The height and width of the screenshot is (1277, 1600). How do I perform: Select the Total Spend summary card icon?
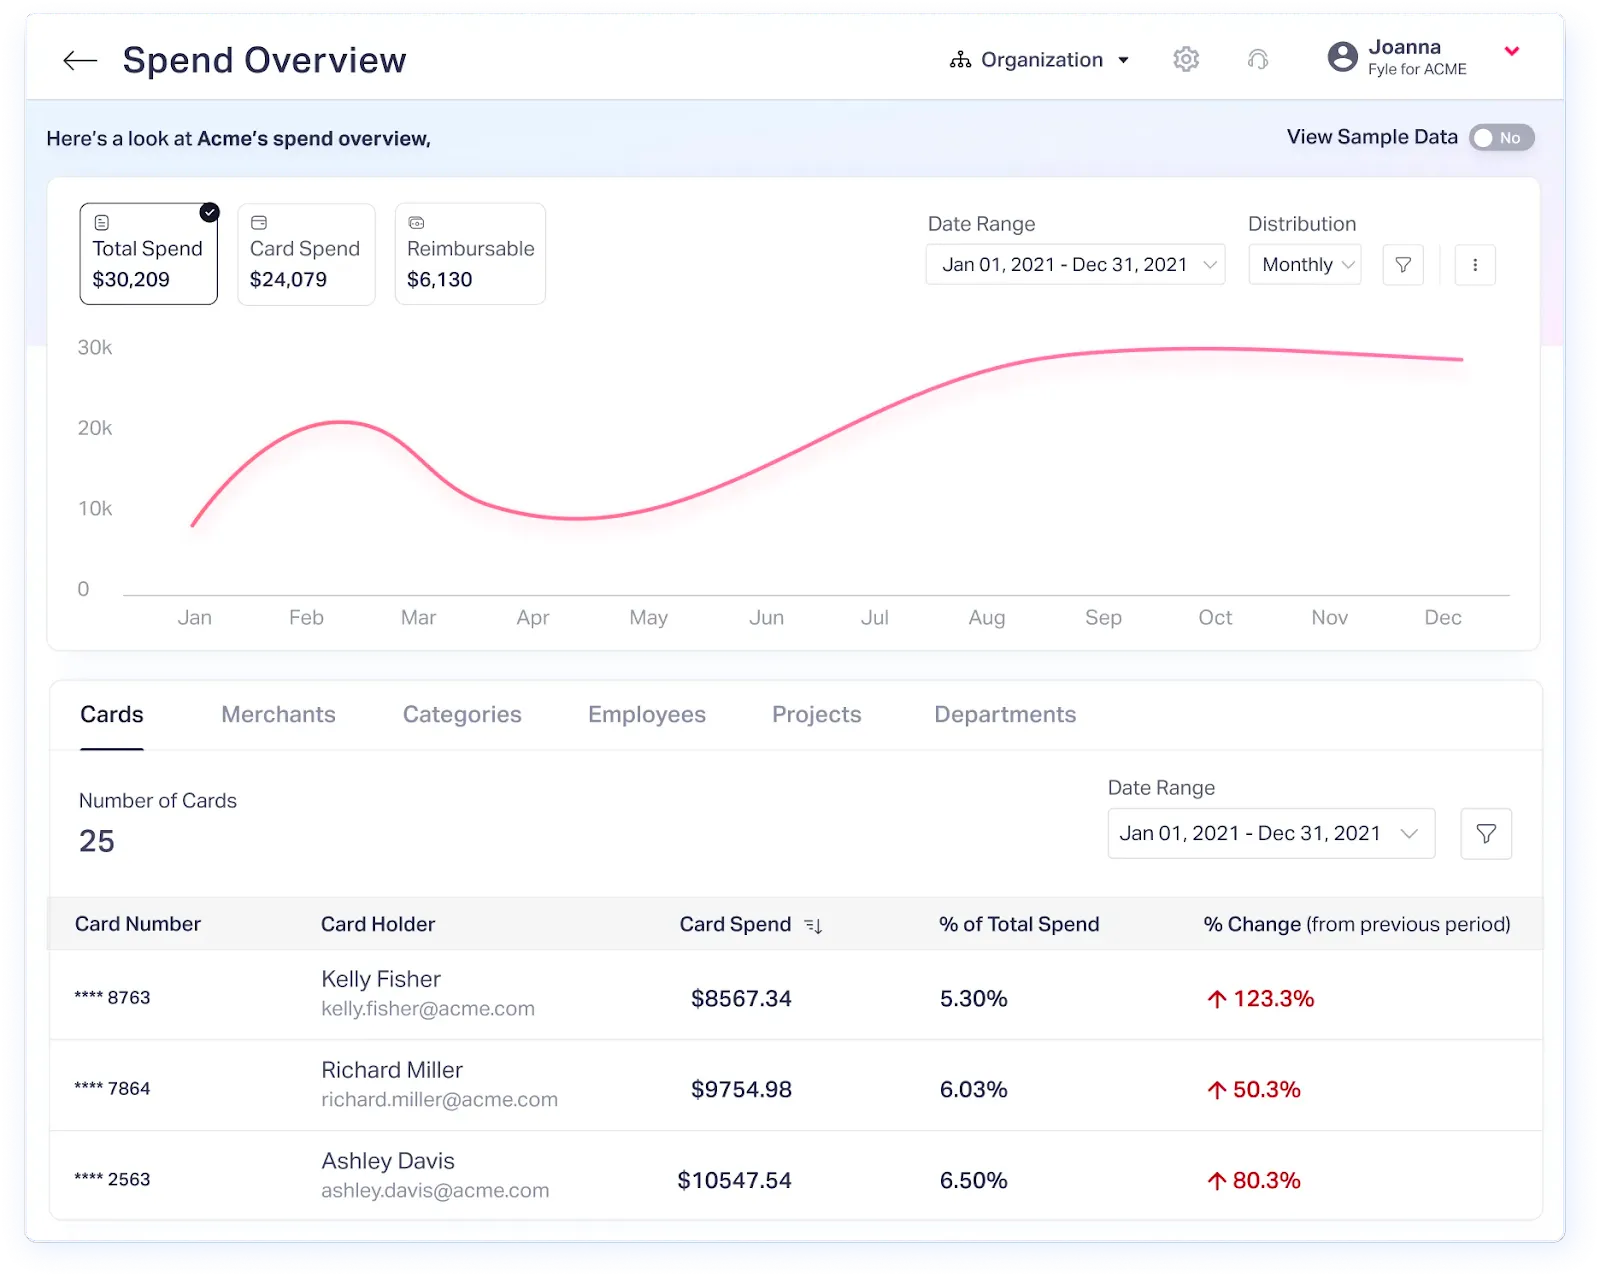point(102,221)
